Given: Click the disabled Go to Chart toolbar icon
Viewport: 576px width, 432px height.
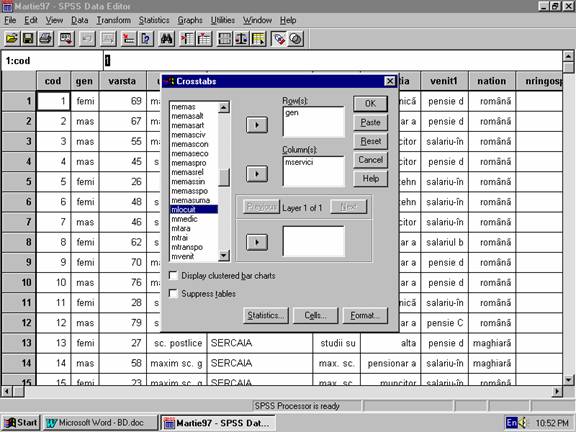Looking at the screenshot, I should click(x=108, y=39).
